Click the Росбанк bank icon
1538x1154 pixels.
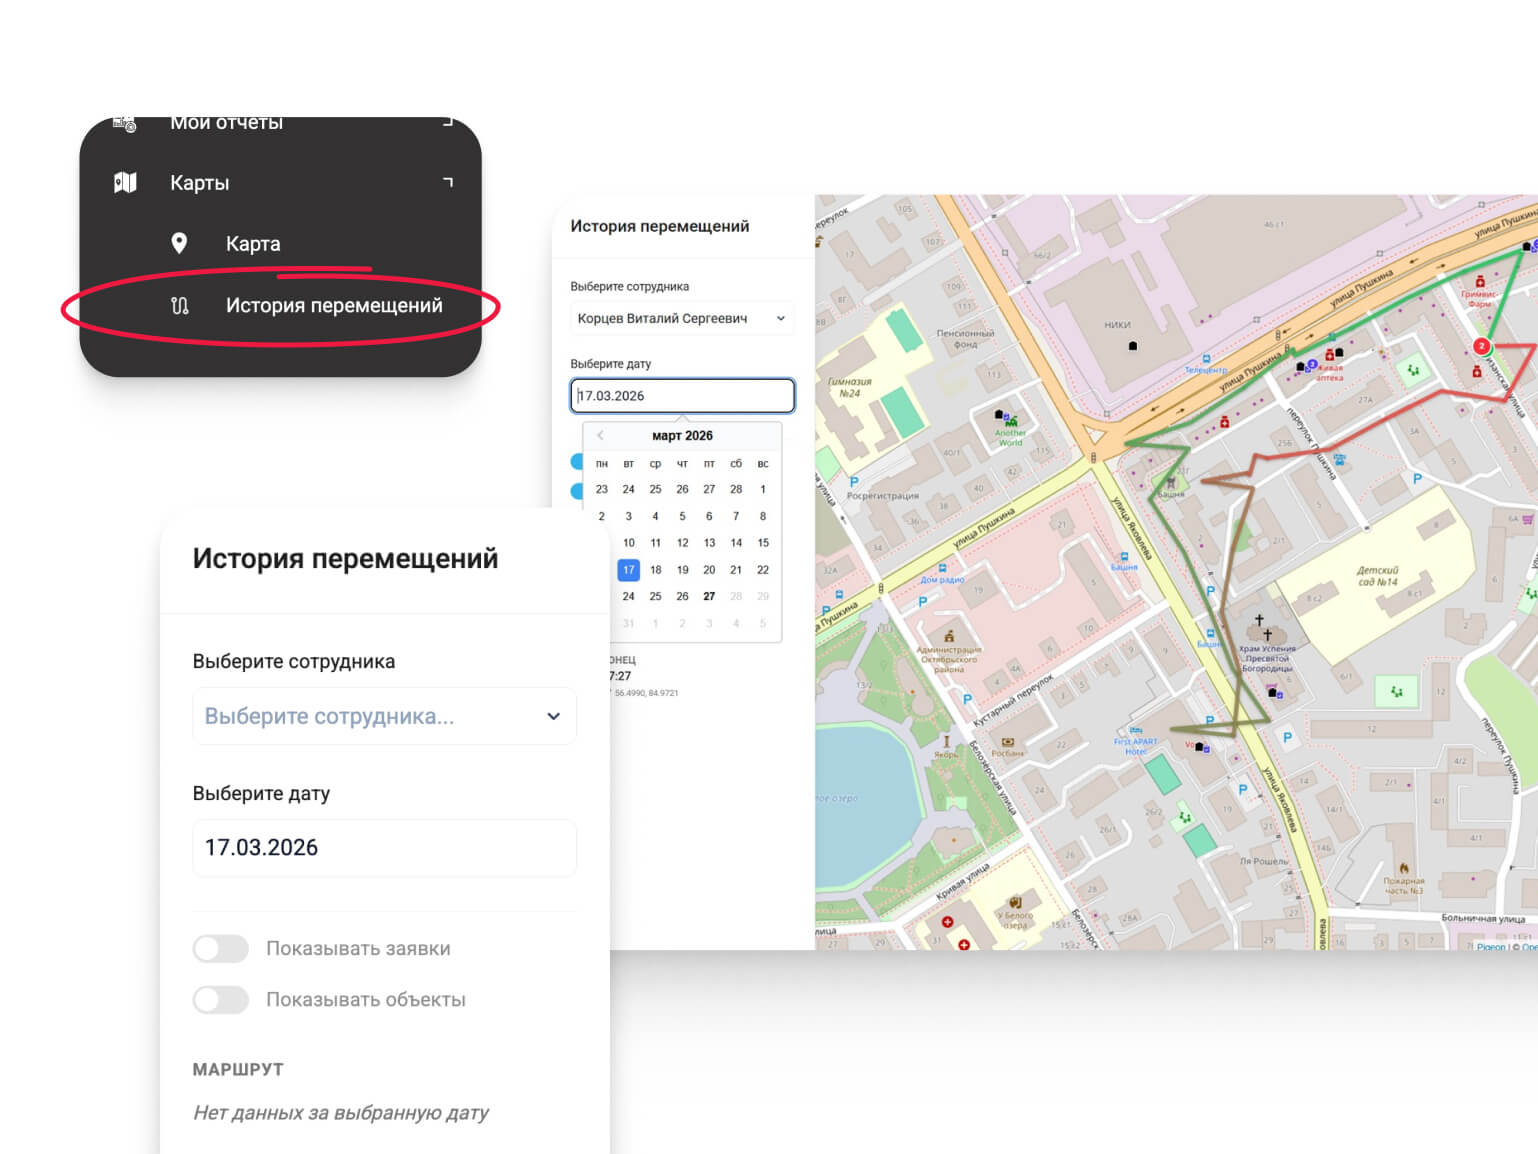[1007, 742]
